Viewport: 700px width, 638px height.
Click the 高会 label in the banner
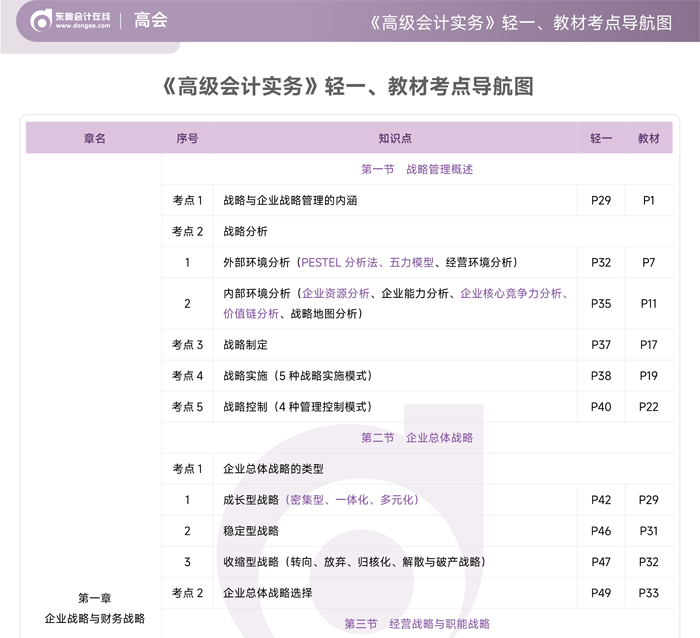tap(151, 21)
